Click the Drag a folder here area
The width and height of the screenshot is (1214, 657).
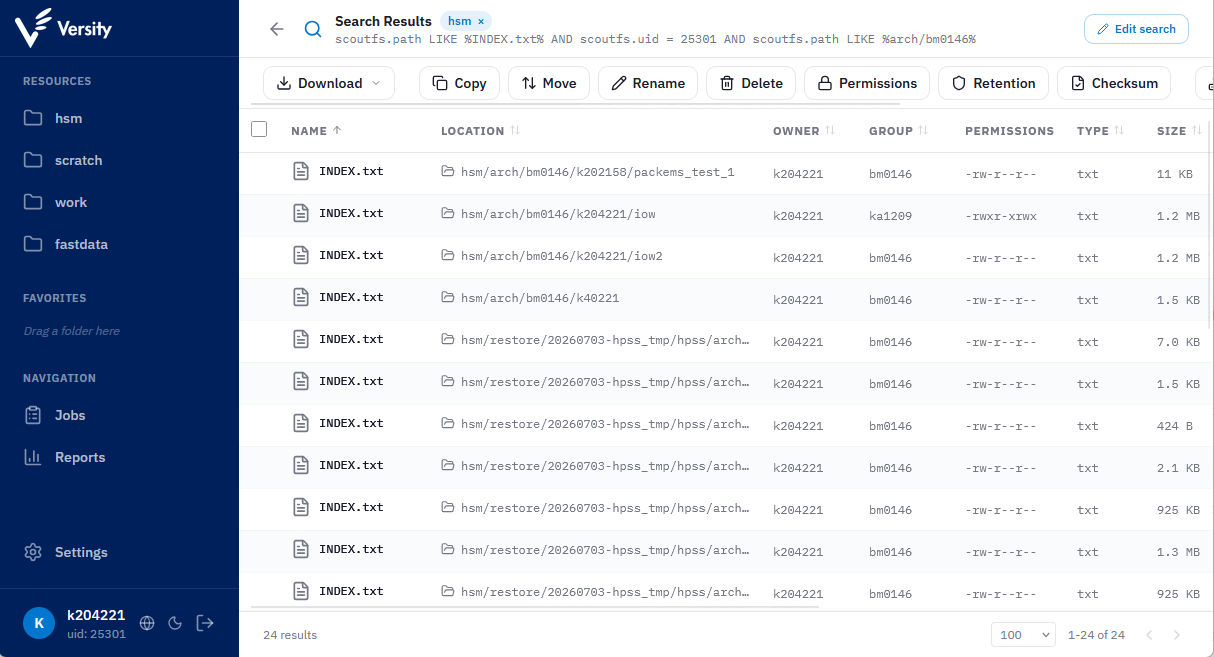72,331
